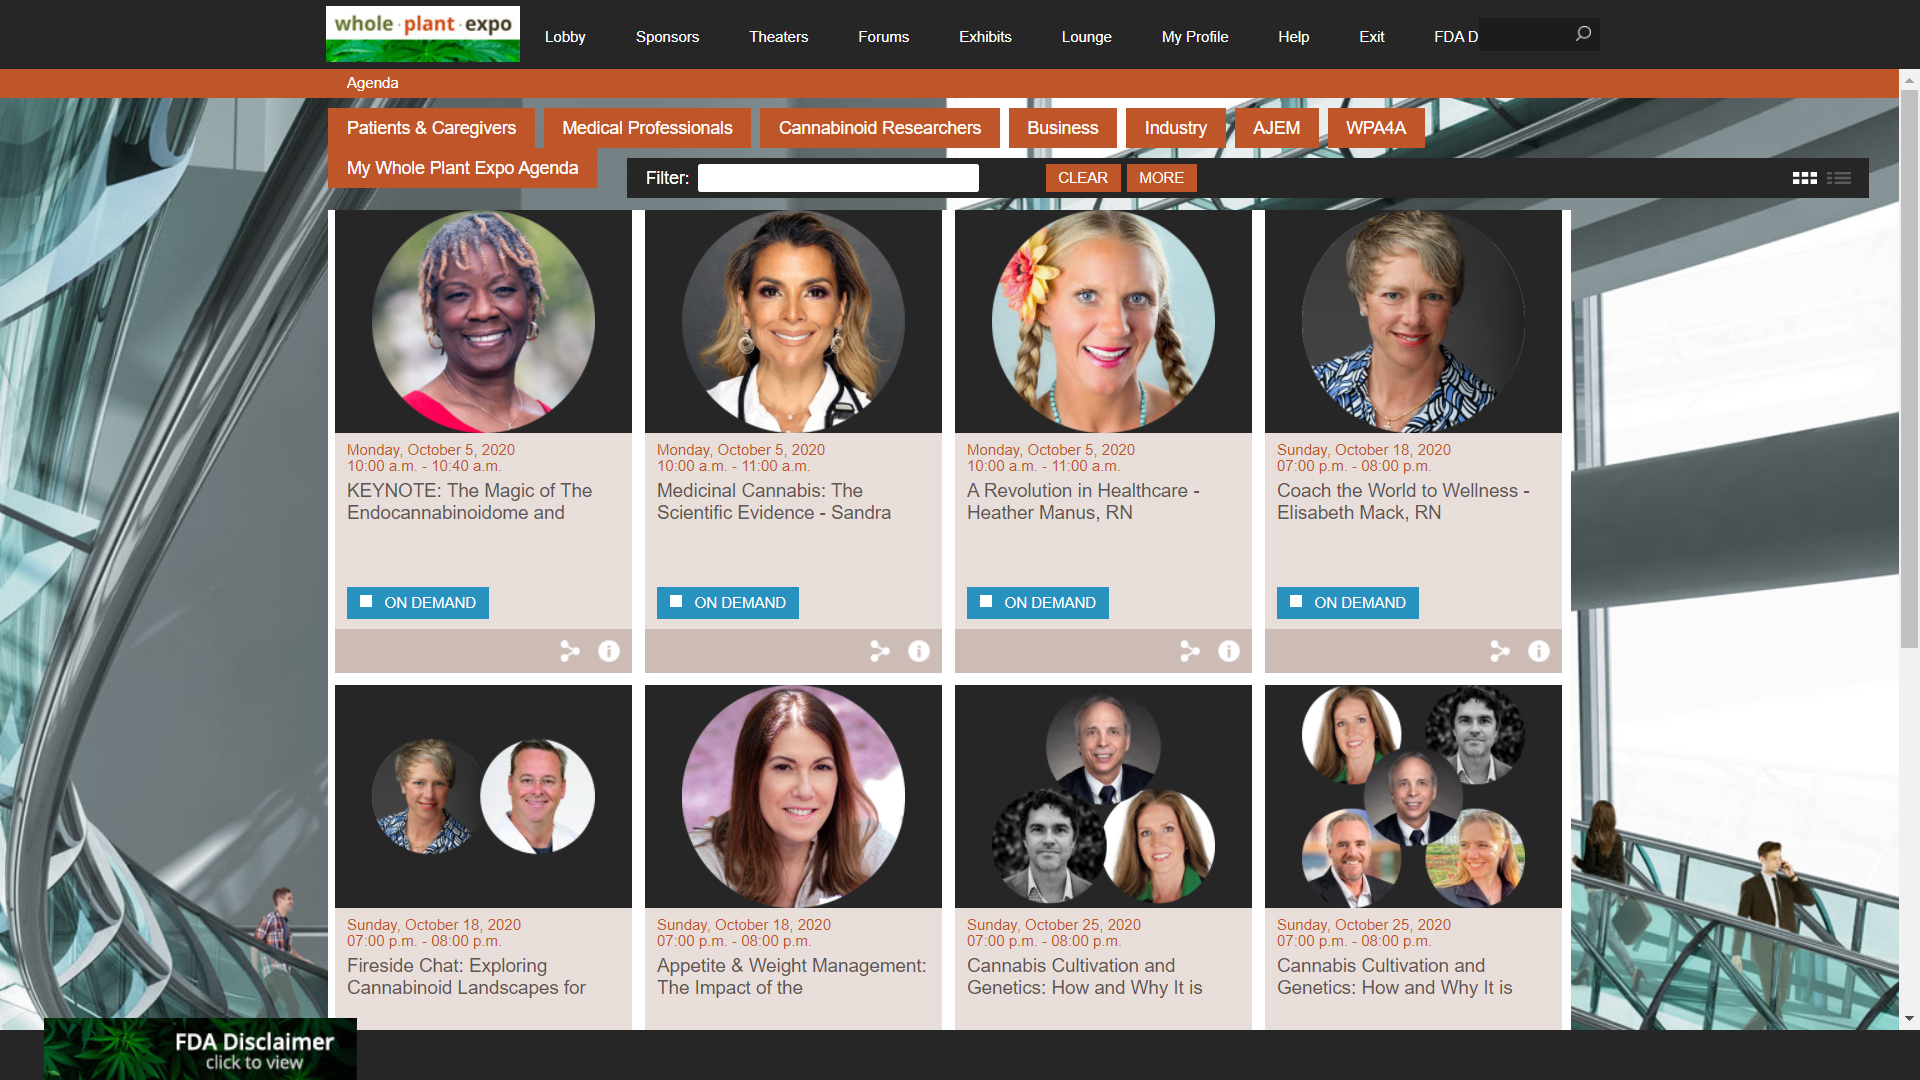The image size is (1920, 1080).
Task: Focus the Filter text field
Action: (x=838, y=178)
